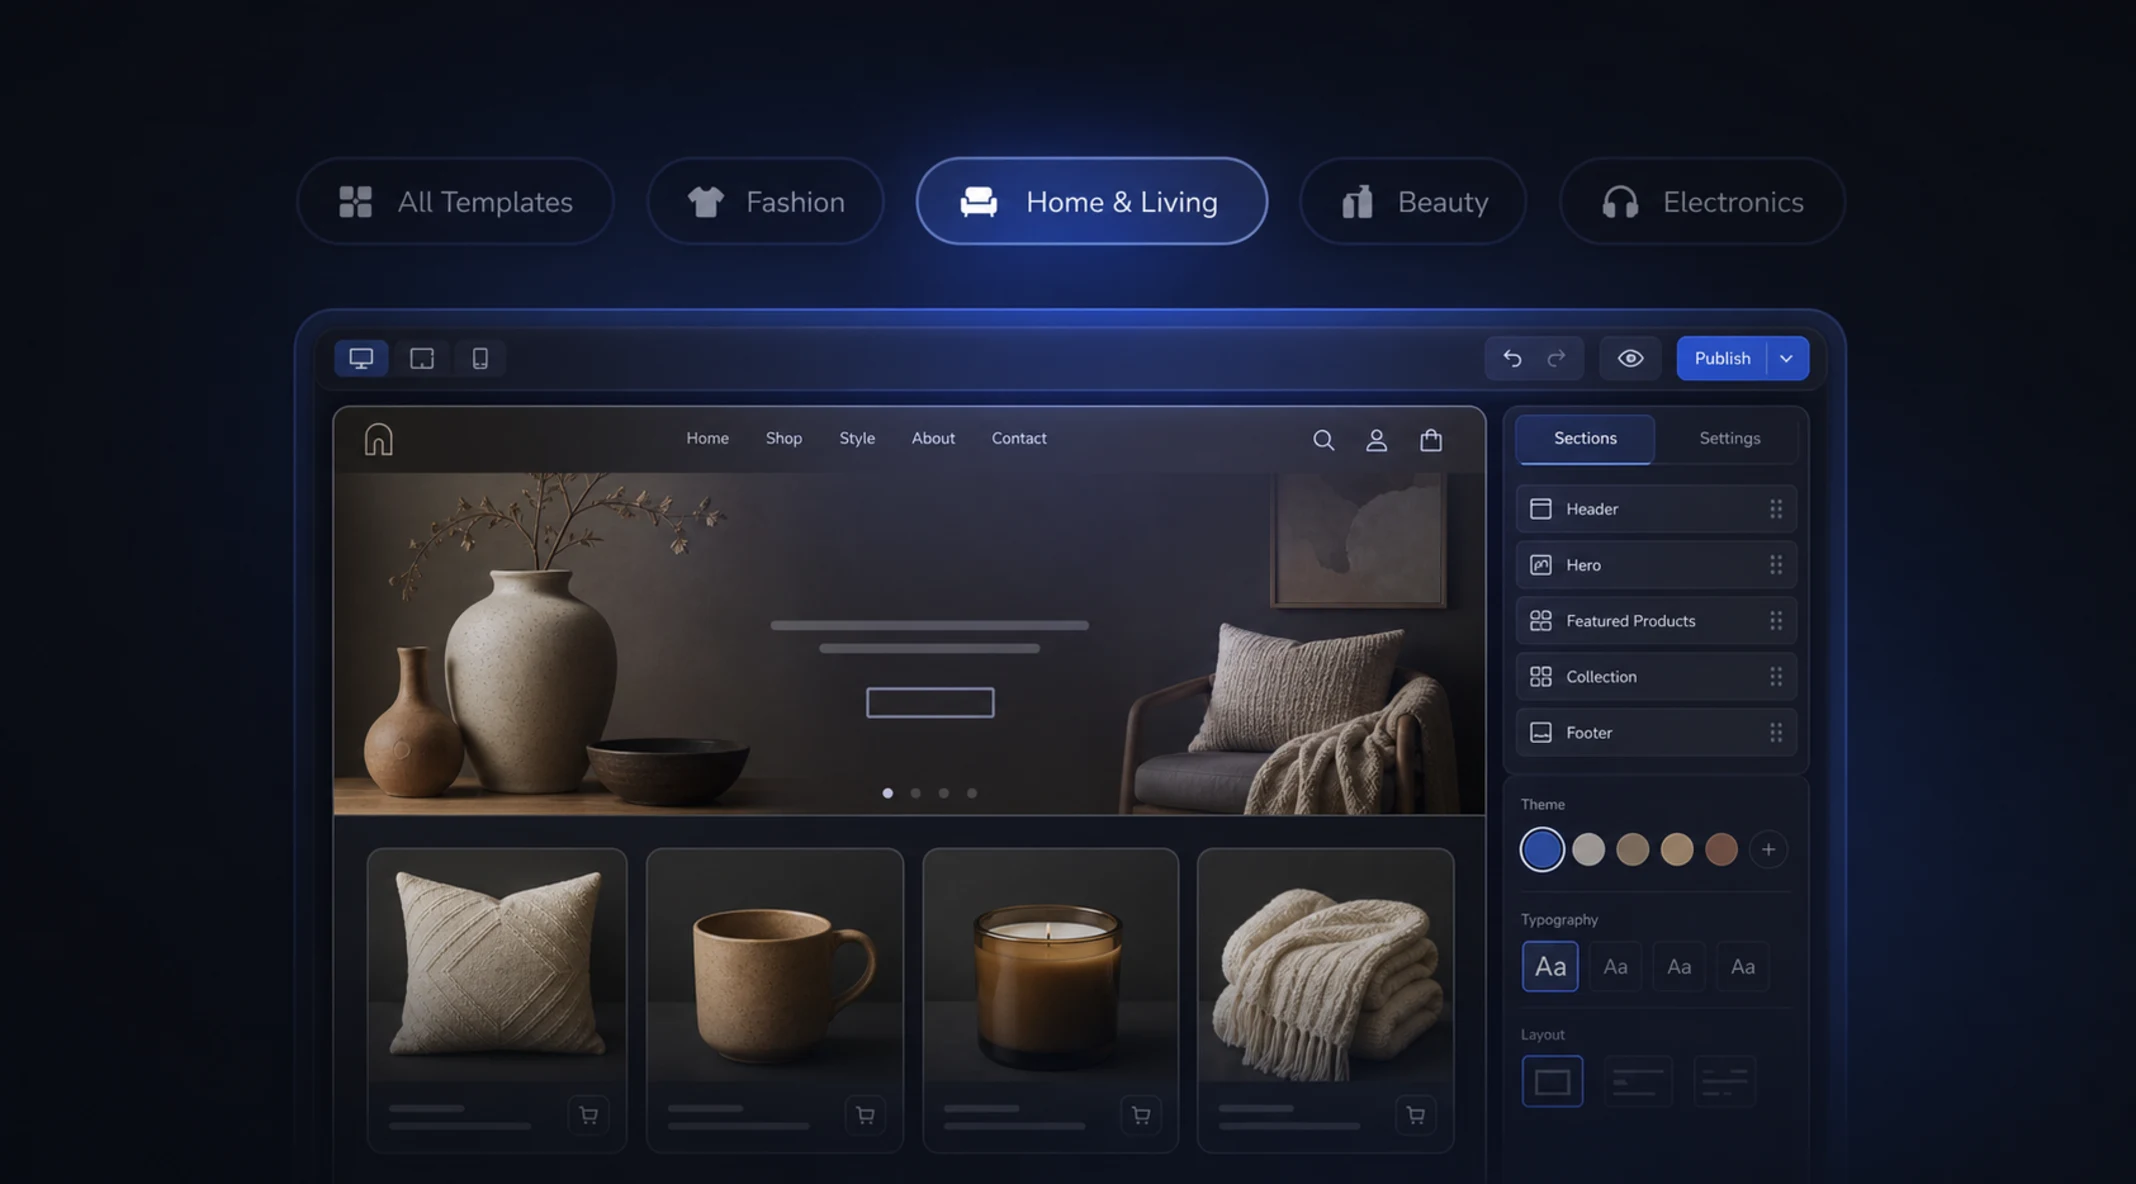Select the first highlighted typography option
Viewport: 2136px width, 1184px height.
(1550, 966)
